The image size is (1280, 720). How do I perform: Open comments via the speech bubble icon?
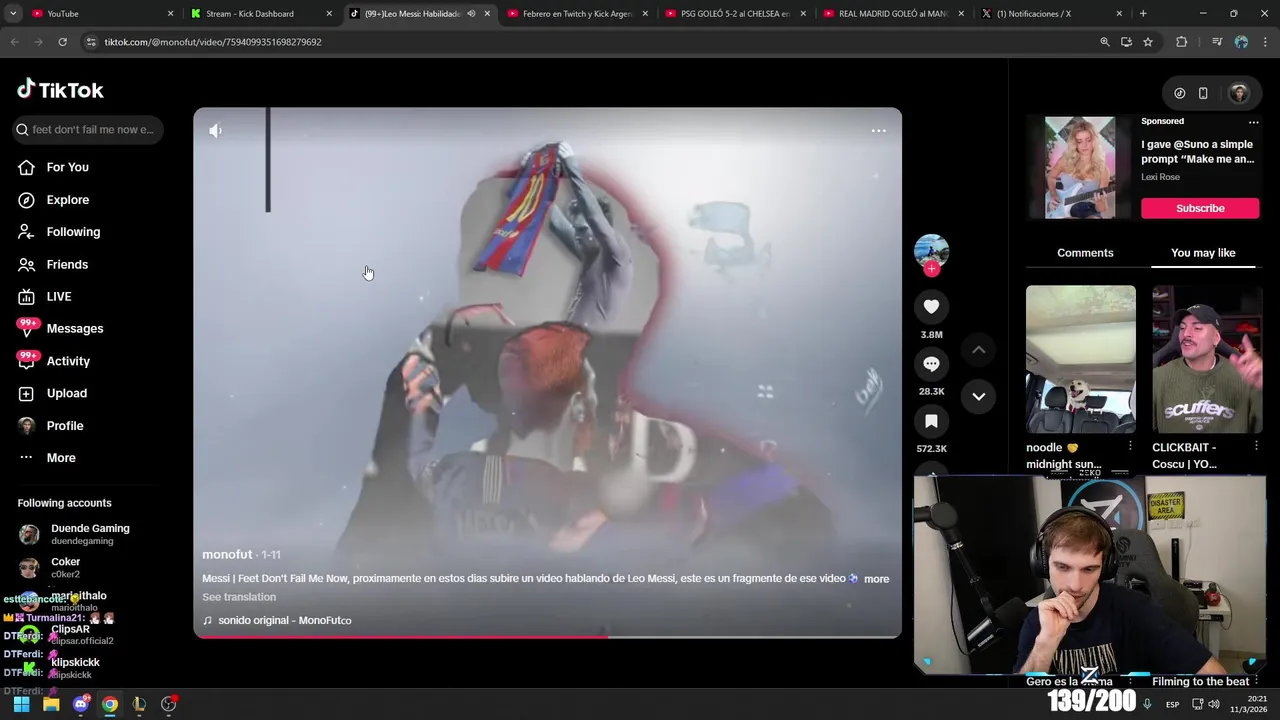[x=931, y=364]
